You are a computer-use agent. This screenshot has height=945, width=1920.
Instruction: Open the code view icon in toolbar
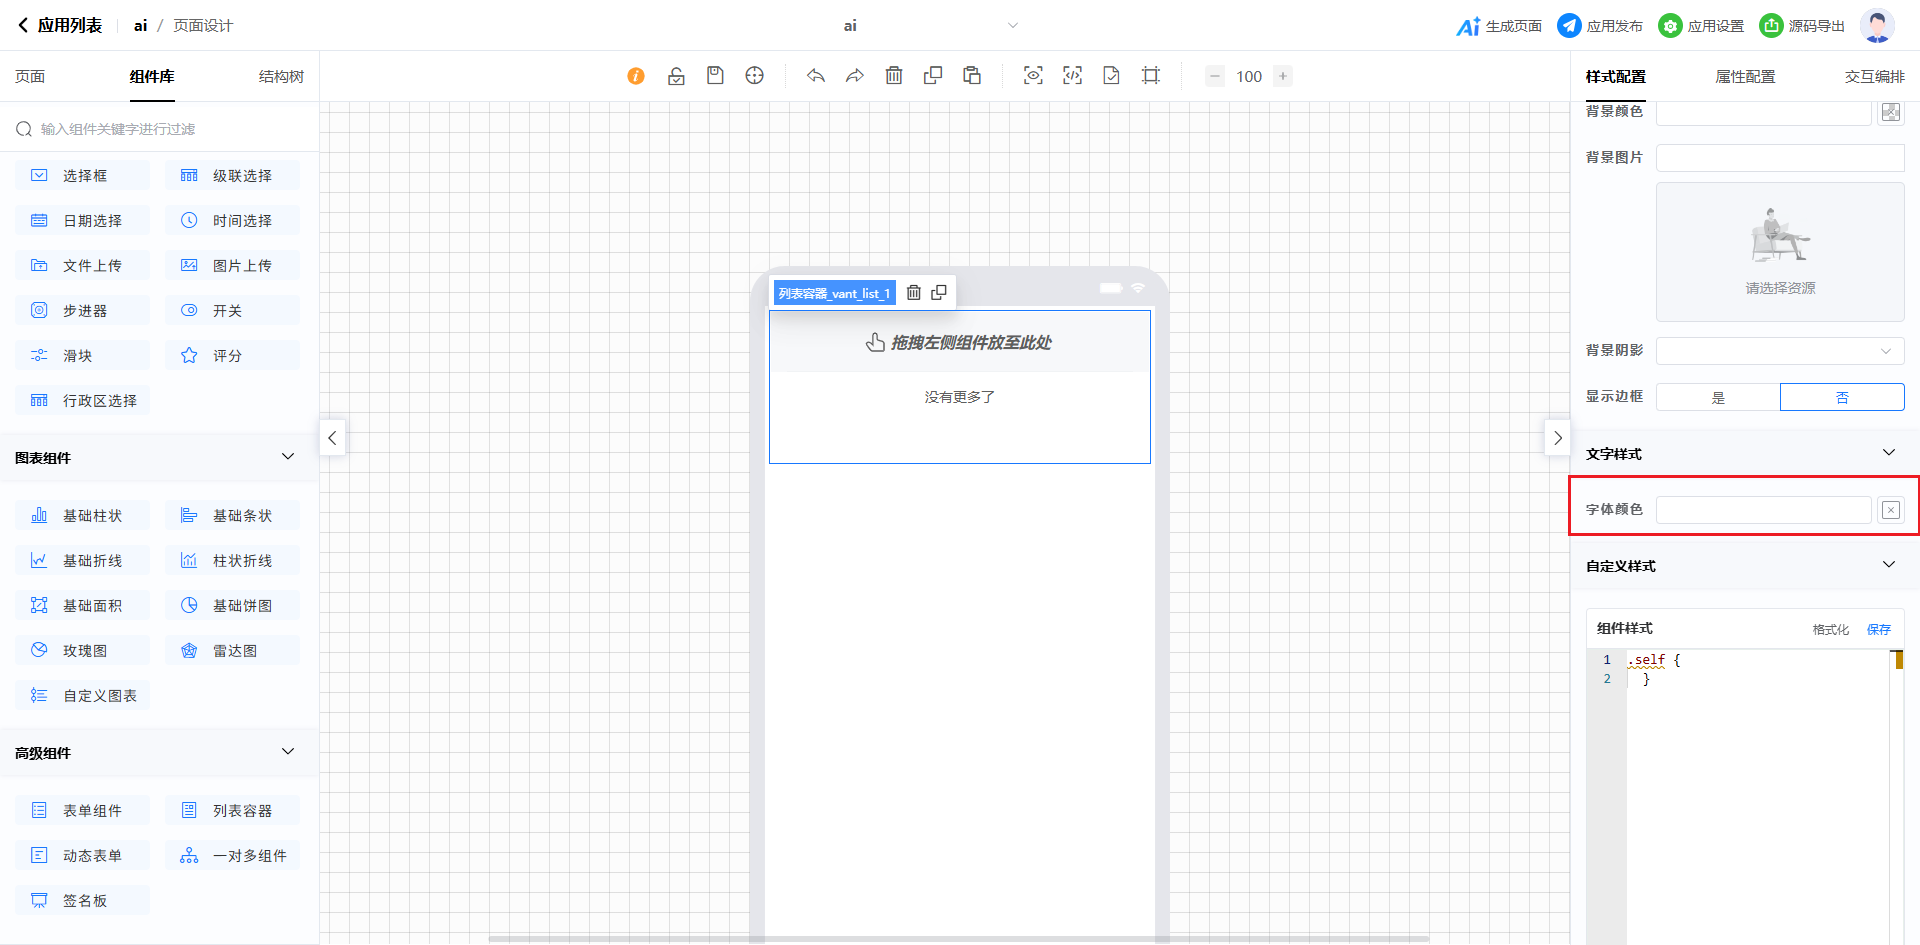tap(1072, 76)
